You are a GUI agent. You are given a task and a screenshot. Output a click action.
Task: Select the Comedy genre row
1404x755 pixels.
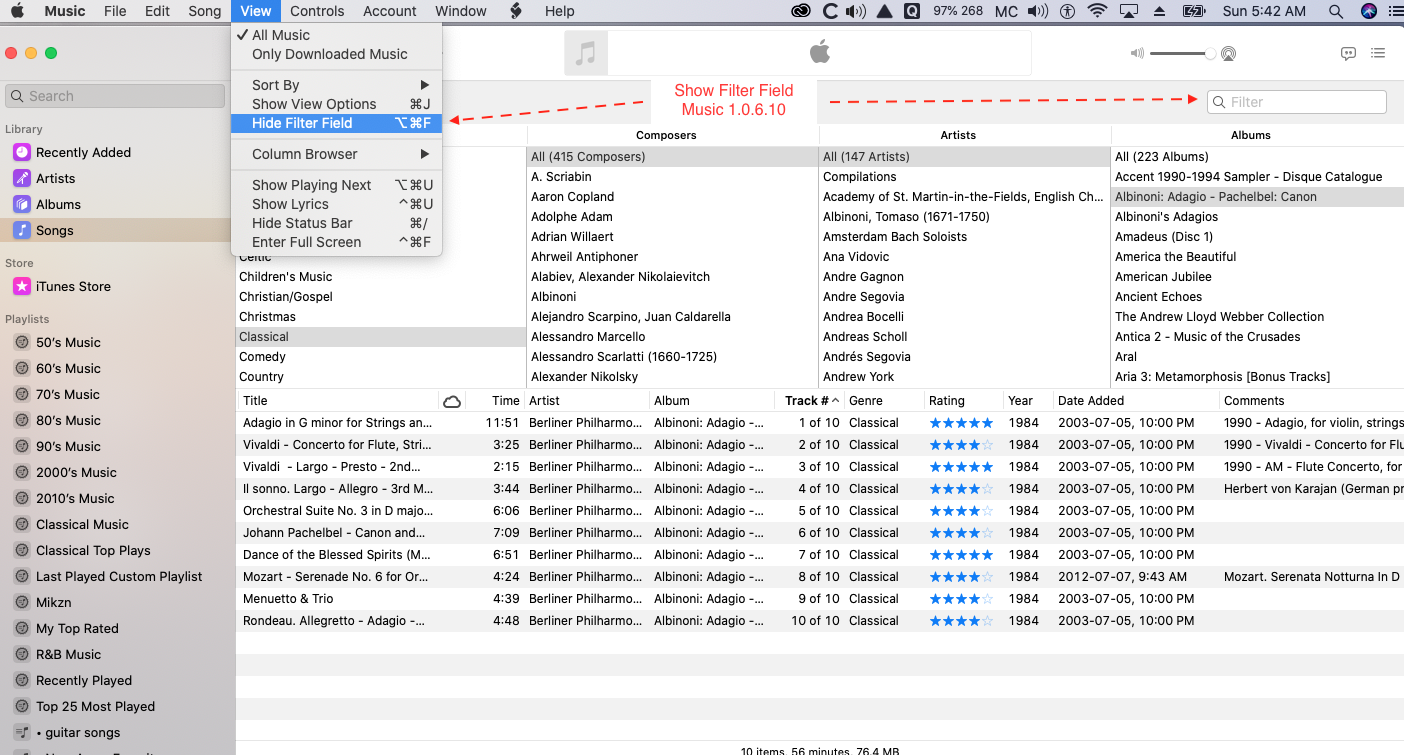click(381, 357)
